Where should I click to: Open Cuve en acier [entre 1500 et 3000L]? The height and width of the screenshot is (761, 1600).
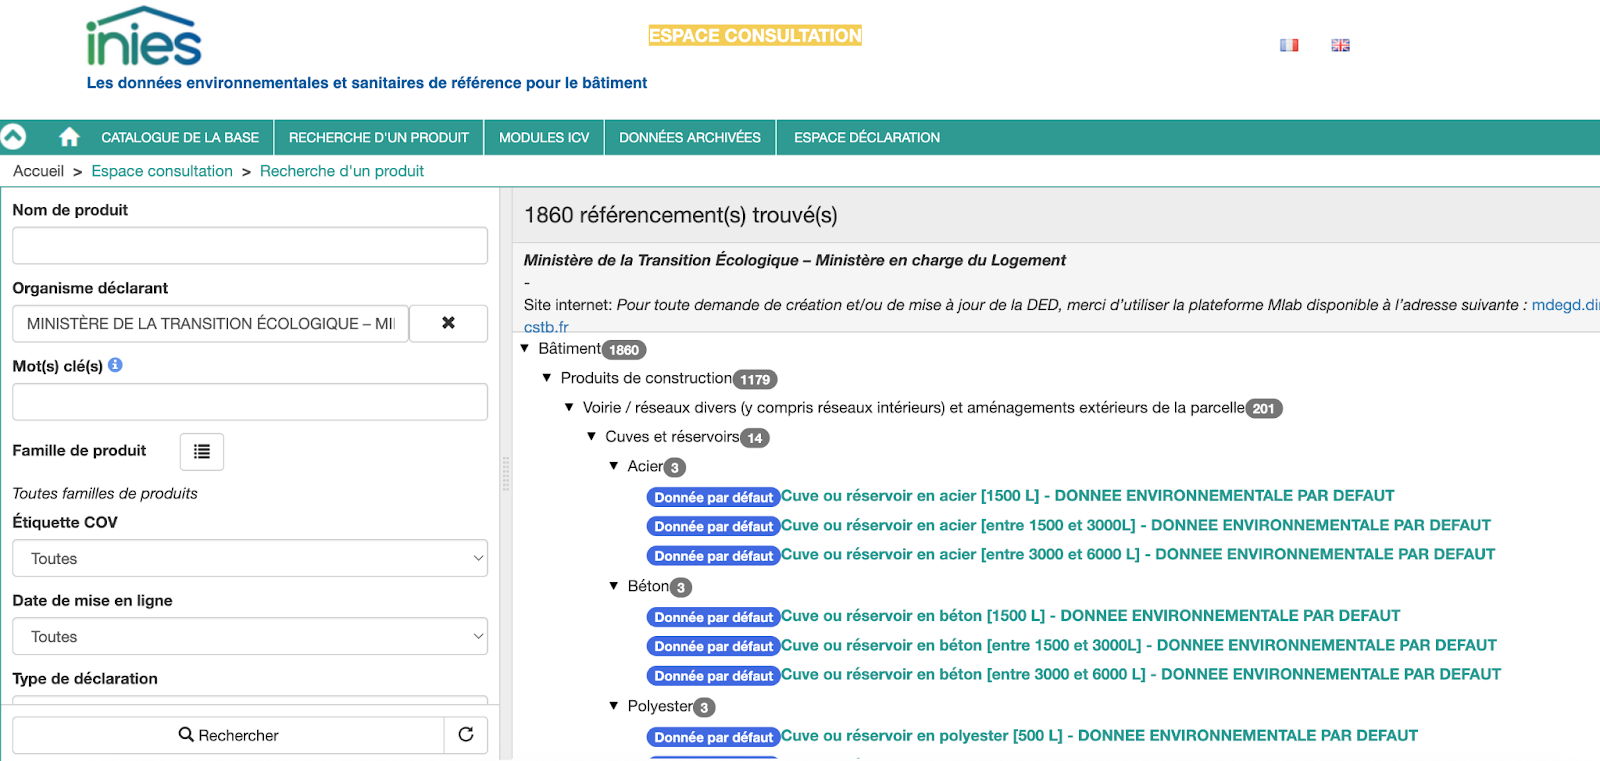click(1135, 525)
